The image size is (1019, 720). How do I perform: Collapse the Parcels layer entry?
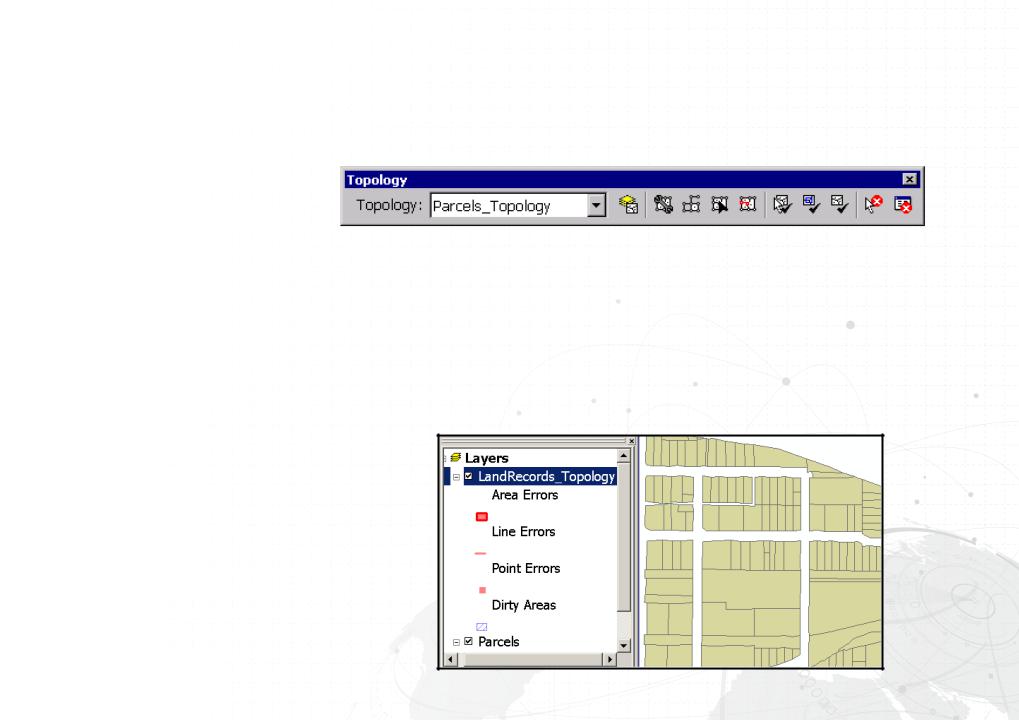click(x=456, y=642)
